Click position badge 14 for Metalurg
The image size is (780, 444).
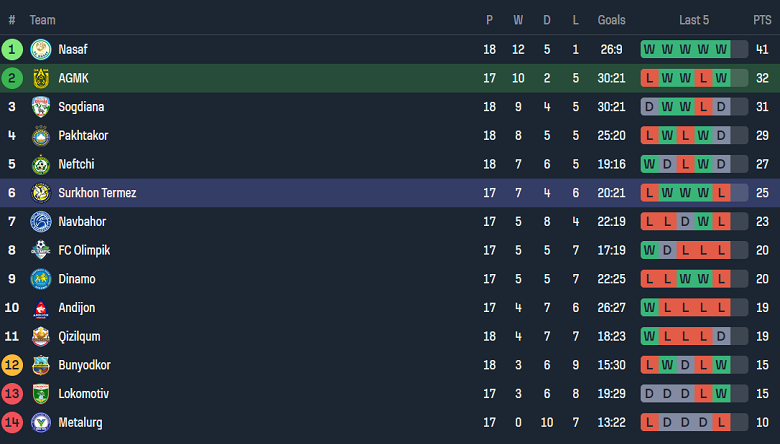pos(12,423)
